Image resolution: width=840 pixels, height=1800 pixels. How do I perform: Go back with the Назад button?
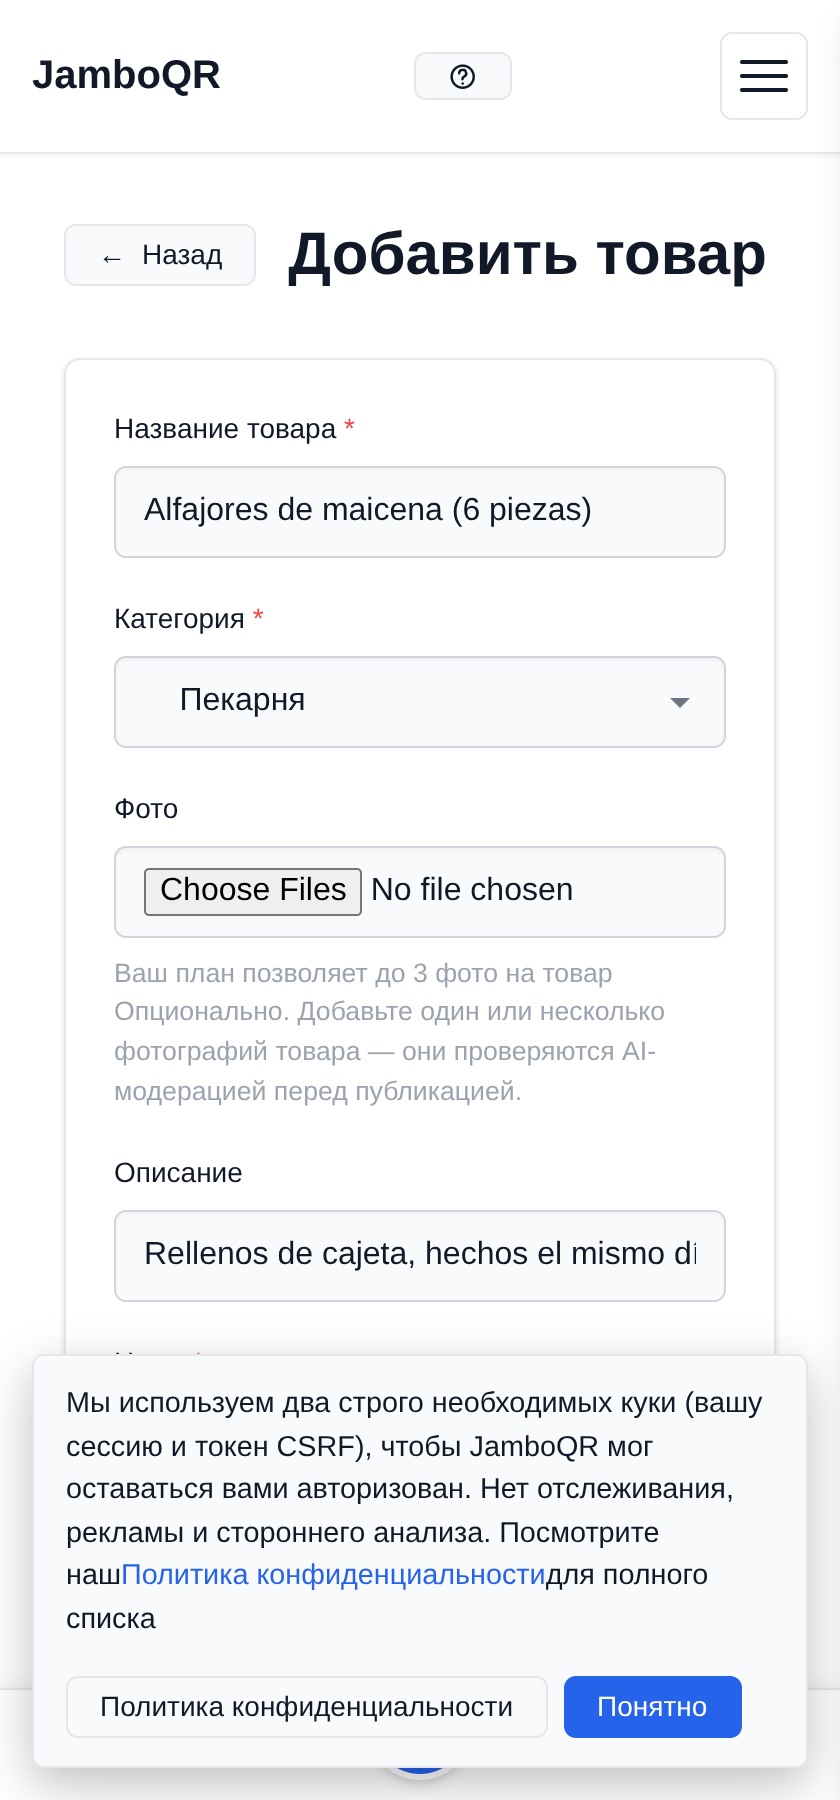[x=160, y=255]
